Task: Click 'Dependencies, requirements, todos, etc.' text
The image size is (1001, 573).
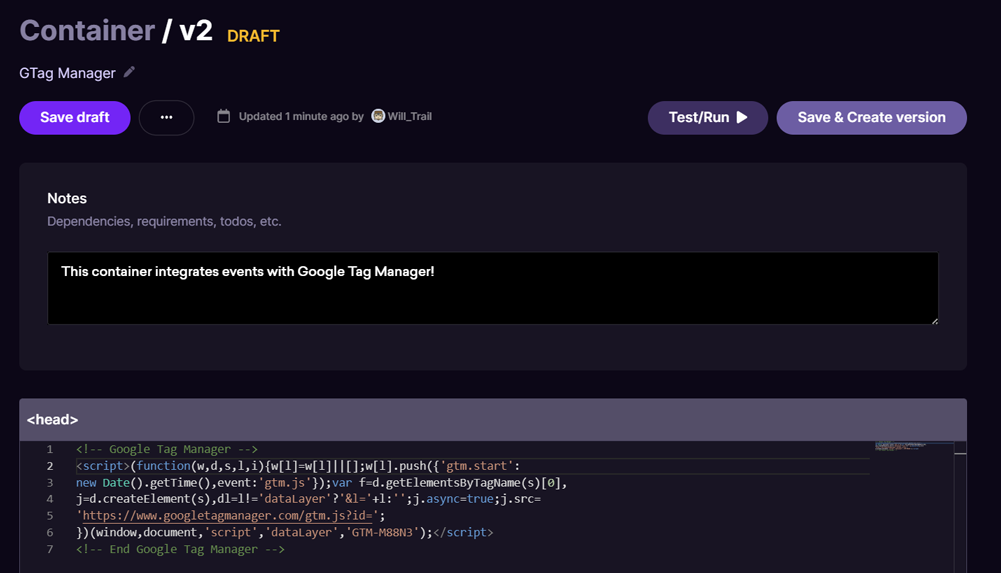Action: (x=164, y=221)
